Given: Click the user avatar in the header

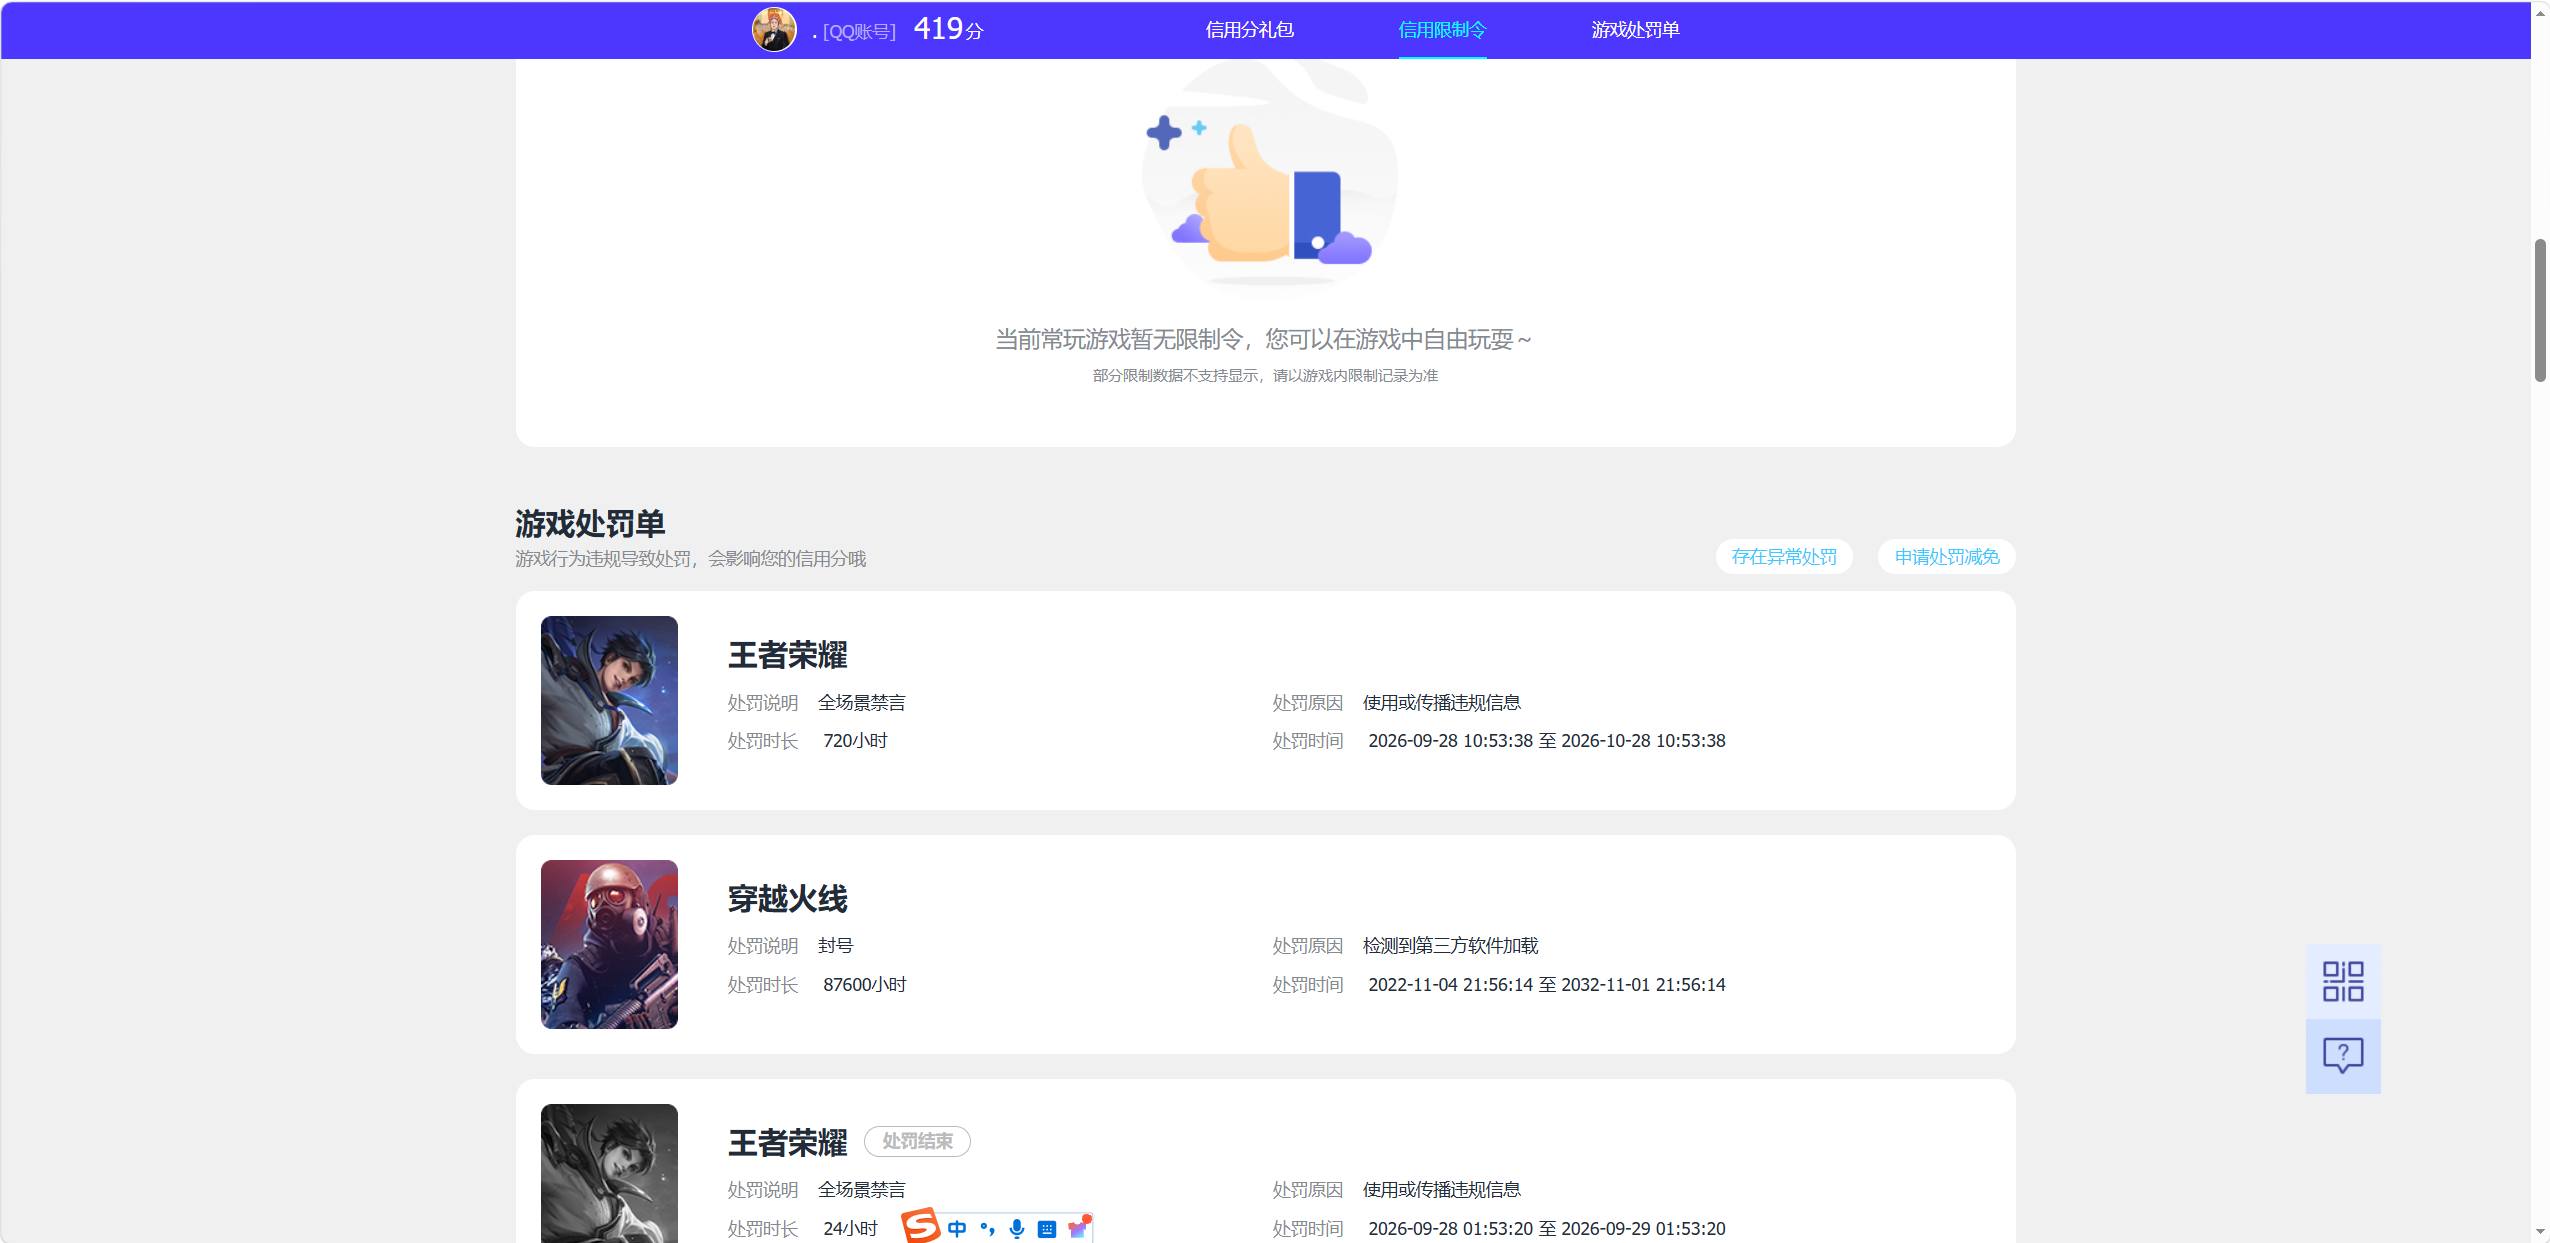Looking at the screenshot, I should pyautogui.click(x=773, y=29).
